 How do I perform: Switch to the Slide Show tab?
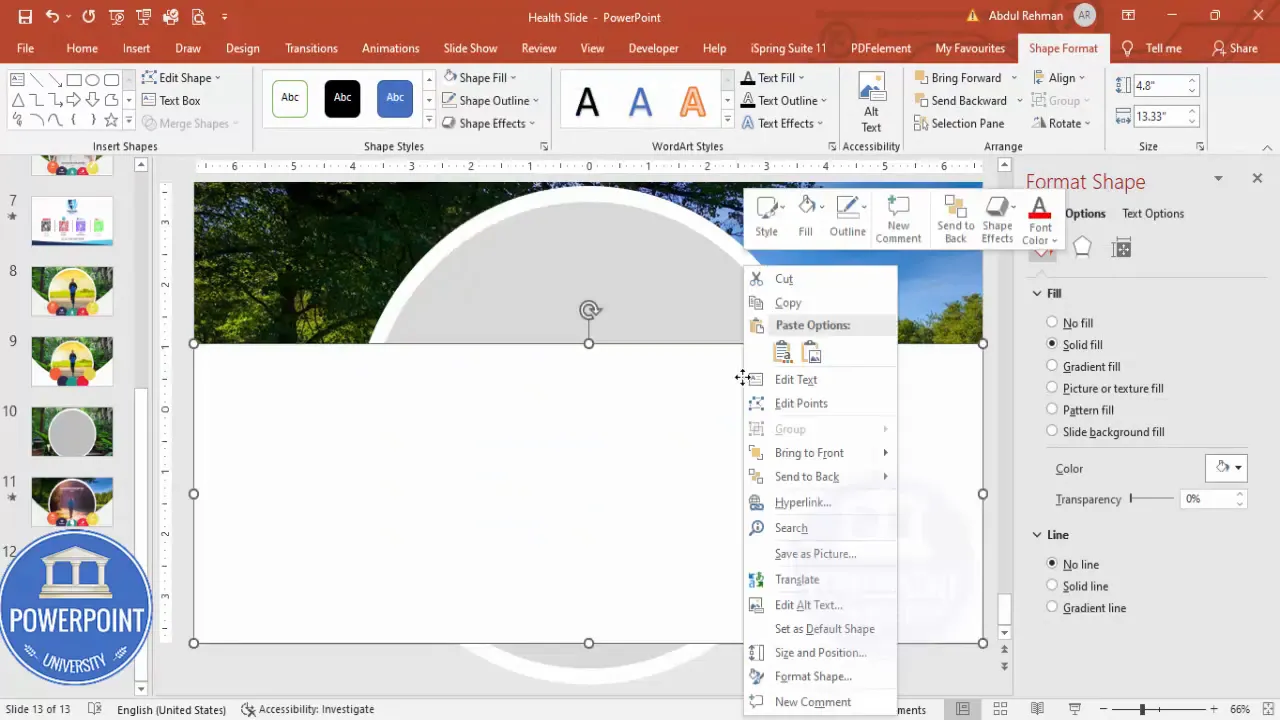[470, 48]
